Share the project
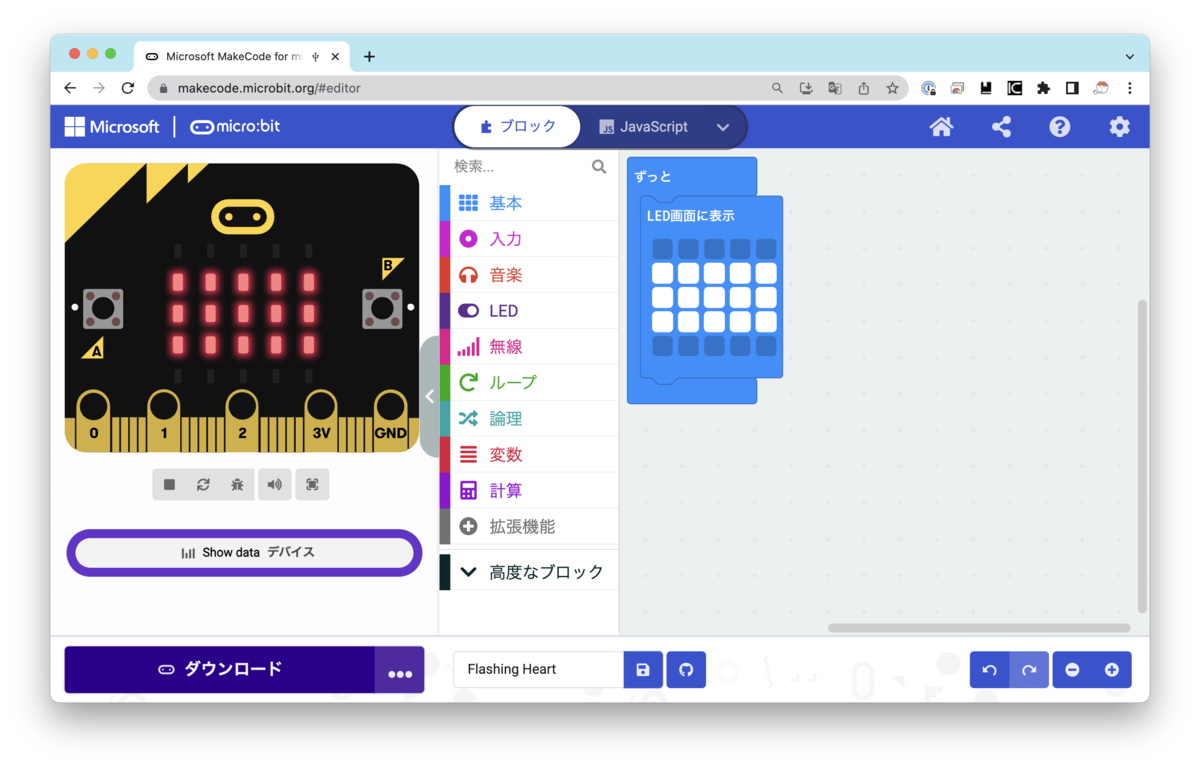Image resolution: width=1200 pixels, height=769 pixels. (1001, 127)
